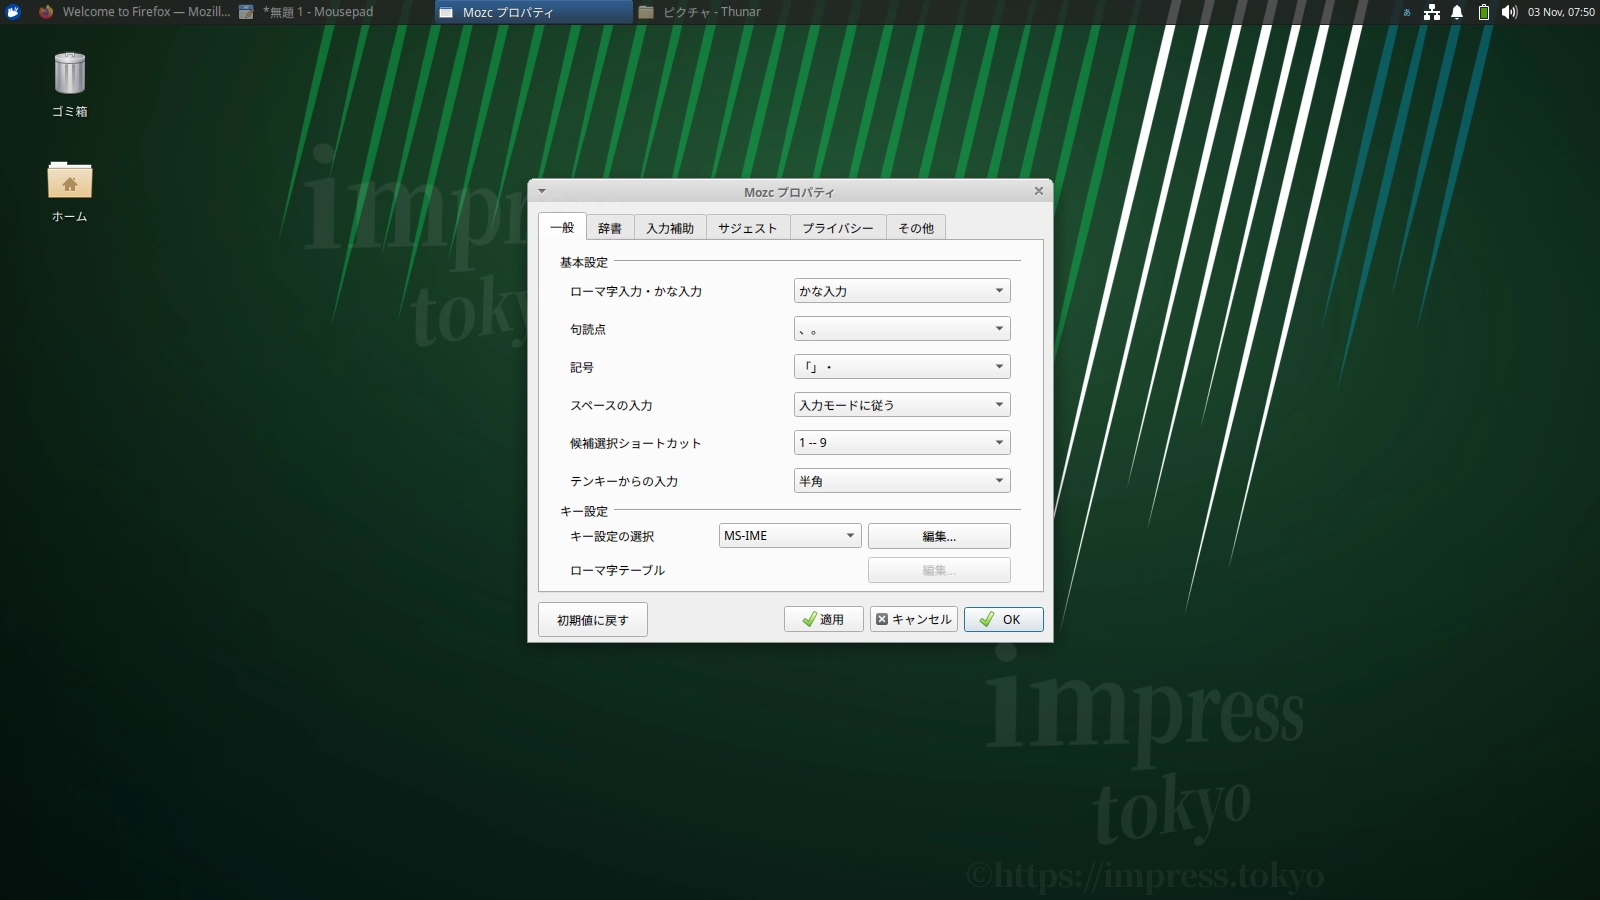Click the キー設定 section heading
The width and height of the screenshot is (1600, 900).
tap(584, 511)
